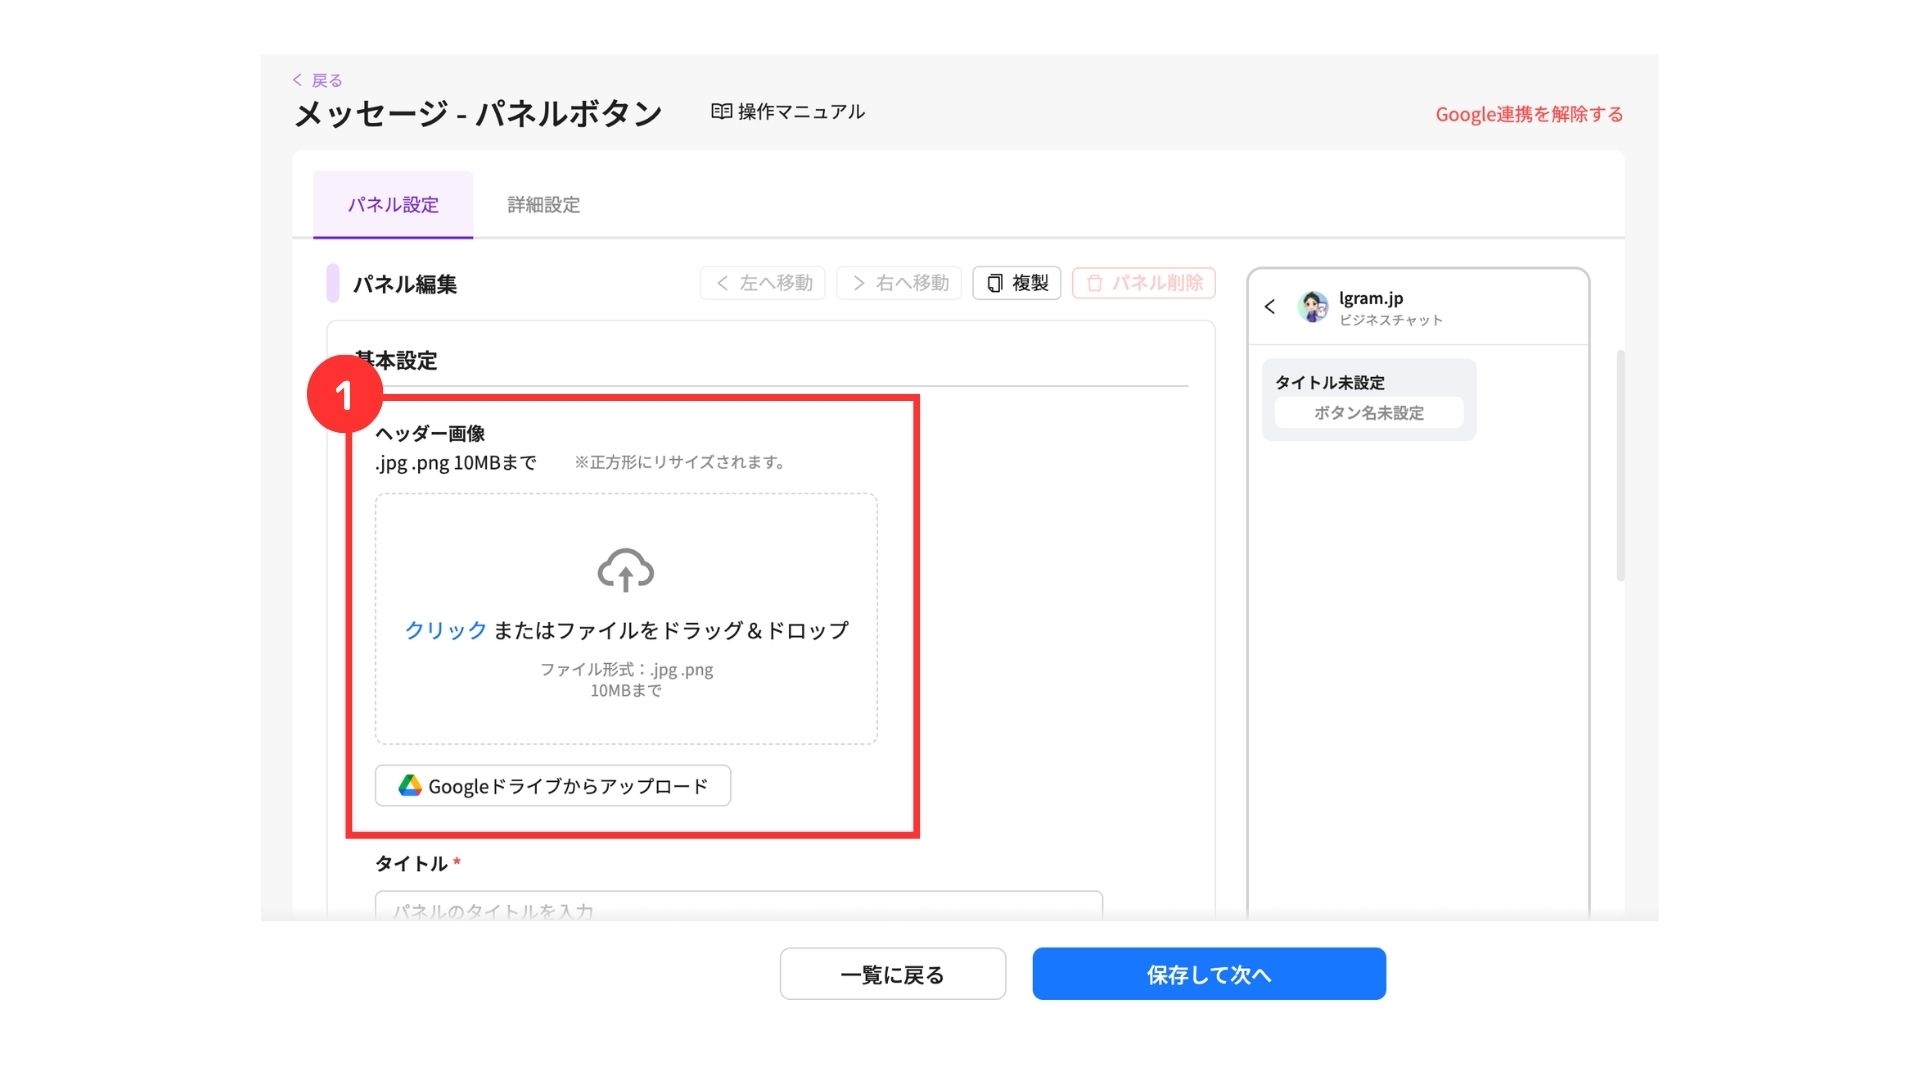Image resolution: width=1920 pixels, height=1080 pixels.
Task: Click the cloud upload icon
Action: click(x=625, y=570)
